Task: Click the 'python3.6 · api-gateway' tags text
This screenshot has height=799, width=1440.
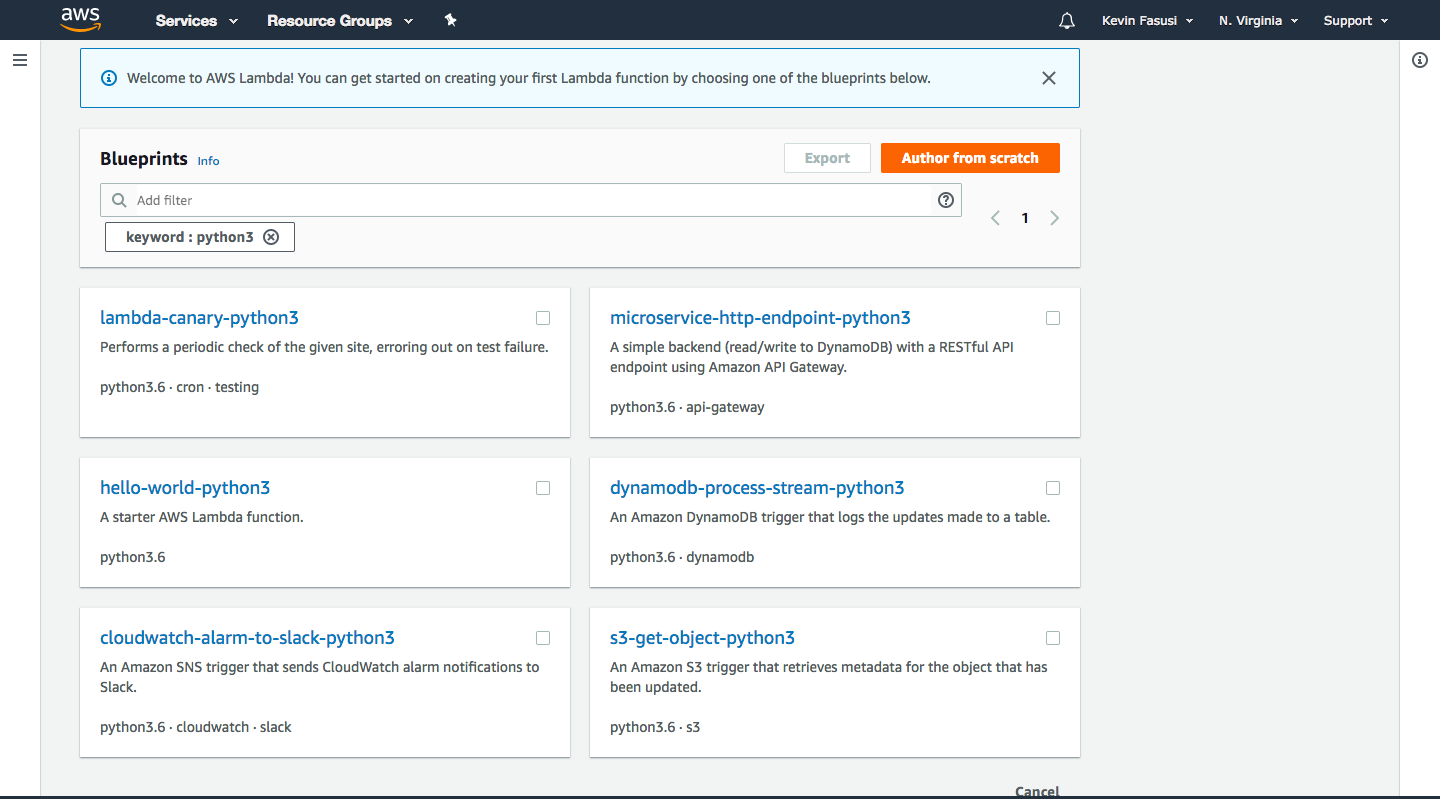Action: pos(687,407)
